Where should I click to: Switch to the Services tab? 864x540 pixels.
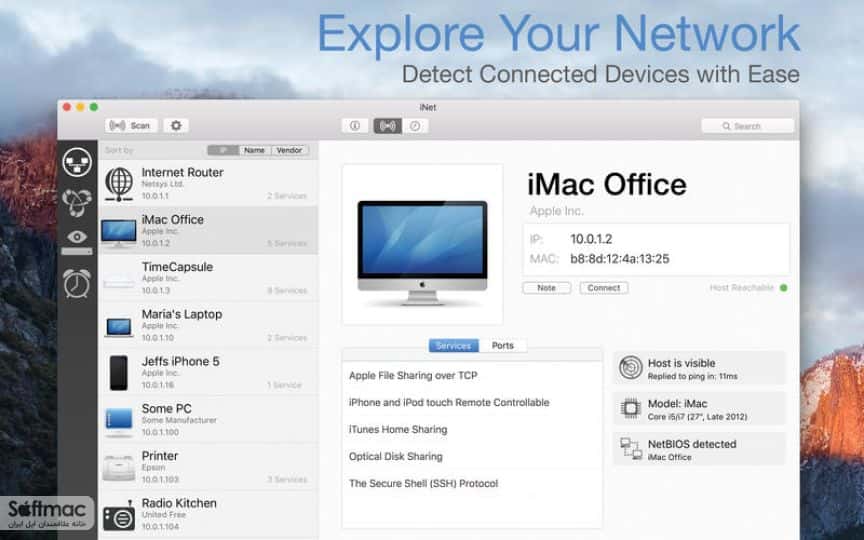coord(453,345)
